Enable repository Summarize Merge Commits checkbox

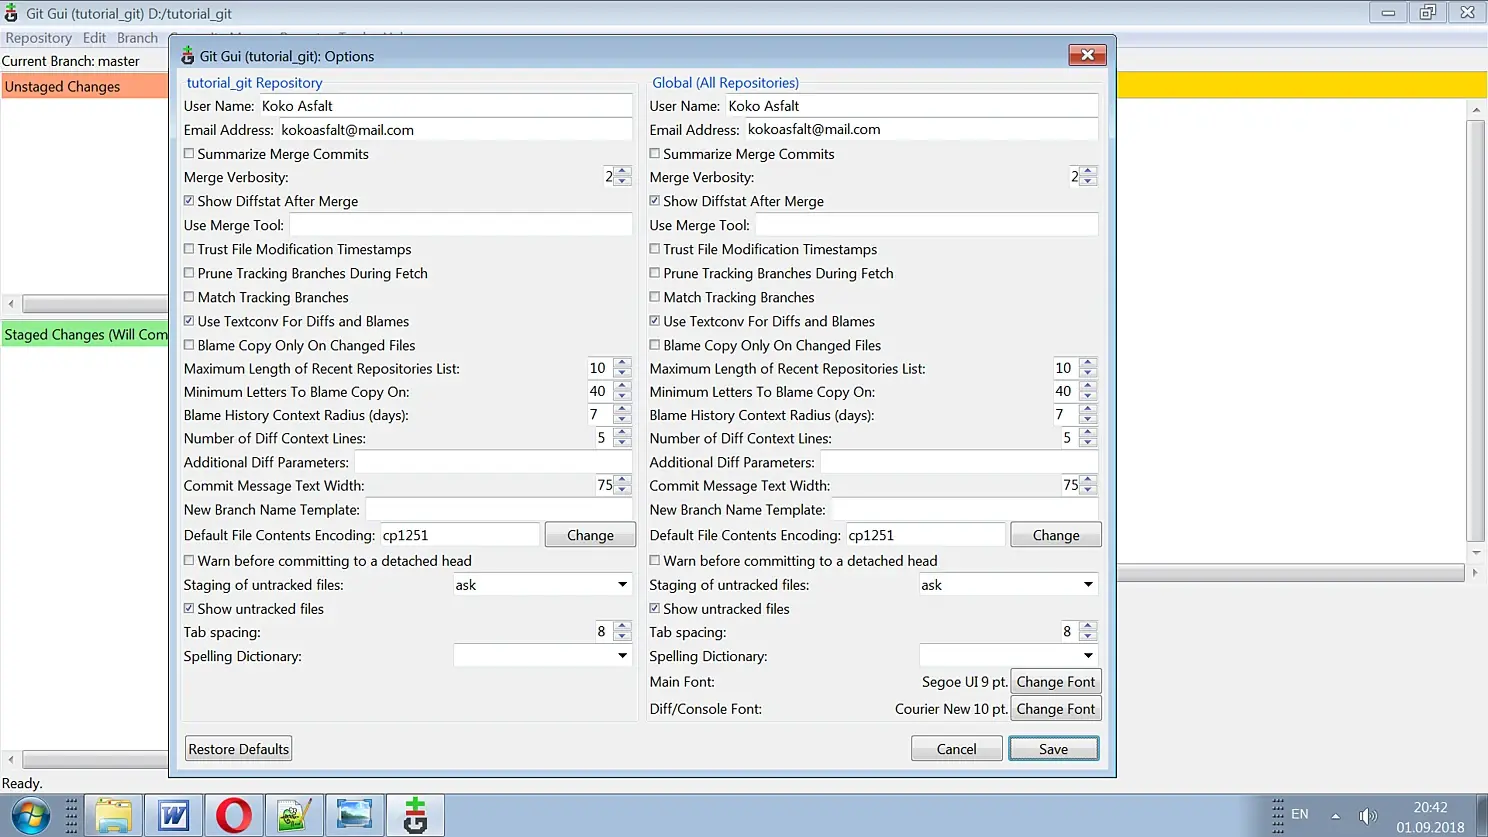(189, 154)
